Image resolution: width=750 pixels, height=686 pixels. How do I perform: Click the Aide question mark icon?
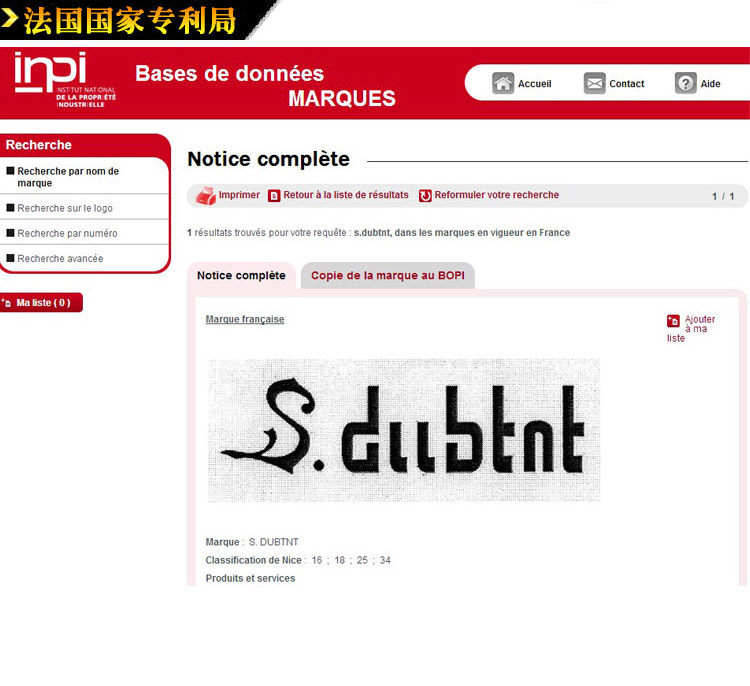(685, 83)
